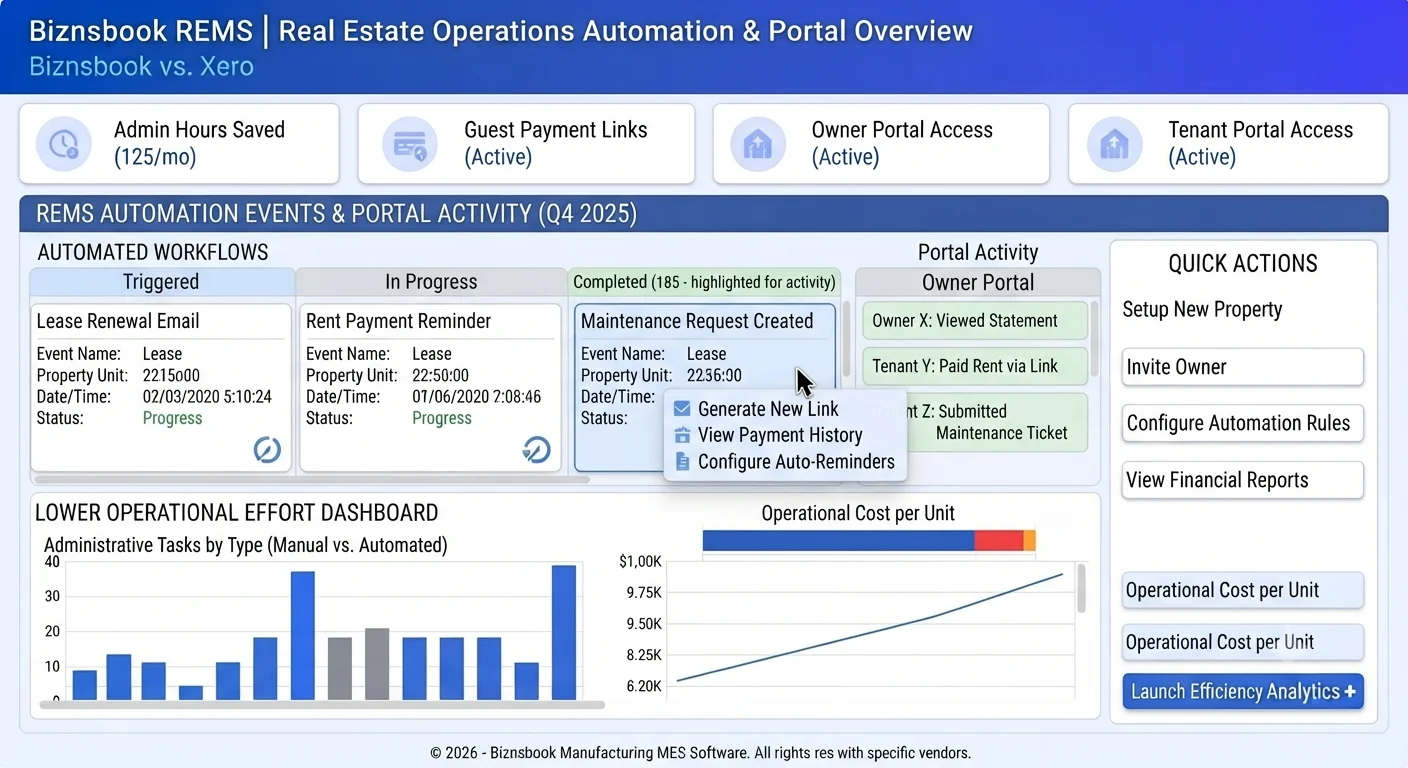Open the Rent Payment Reminder card
This screenshot has height=768, width=1408.
pos(431,388)
